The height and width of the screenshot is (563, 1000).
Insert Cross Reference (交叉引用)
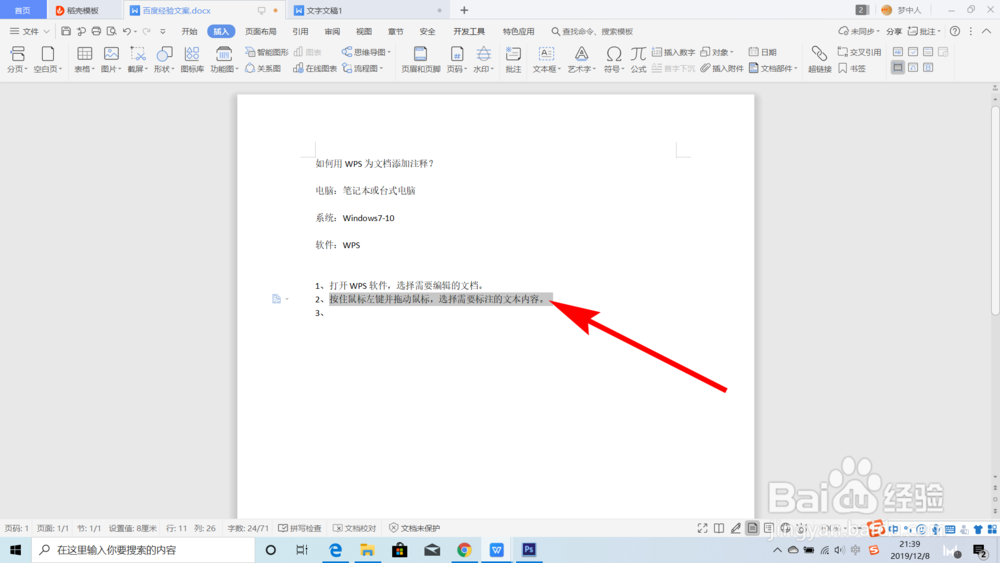pos(859,52)
